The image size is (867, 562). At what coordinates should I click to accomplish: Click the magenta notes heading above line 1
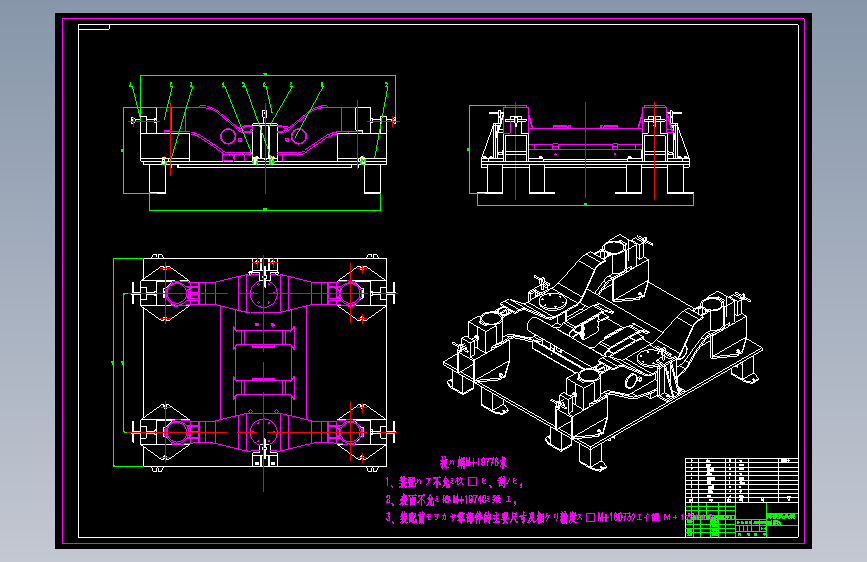[x=473, y=462]
